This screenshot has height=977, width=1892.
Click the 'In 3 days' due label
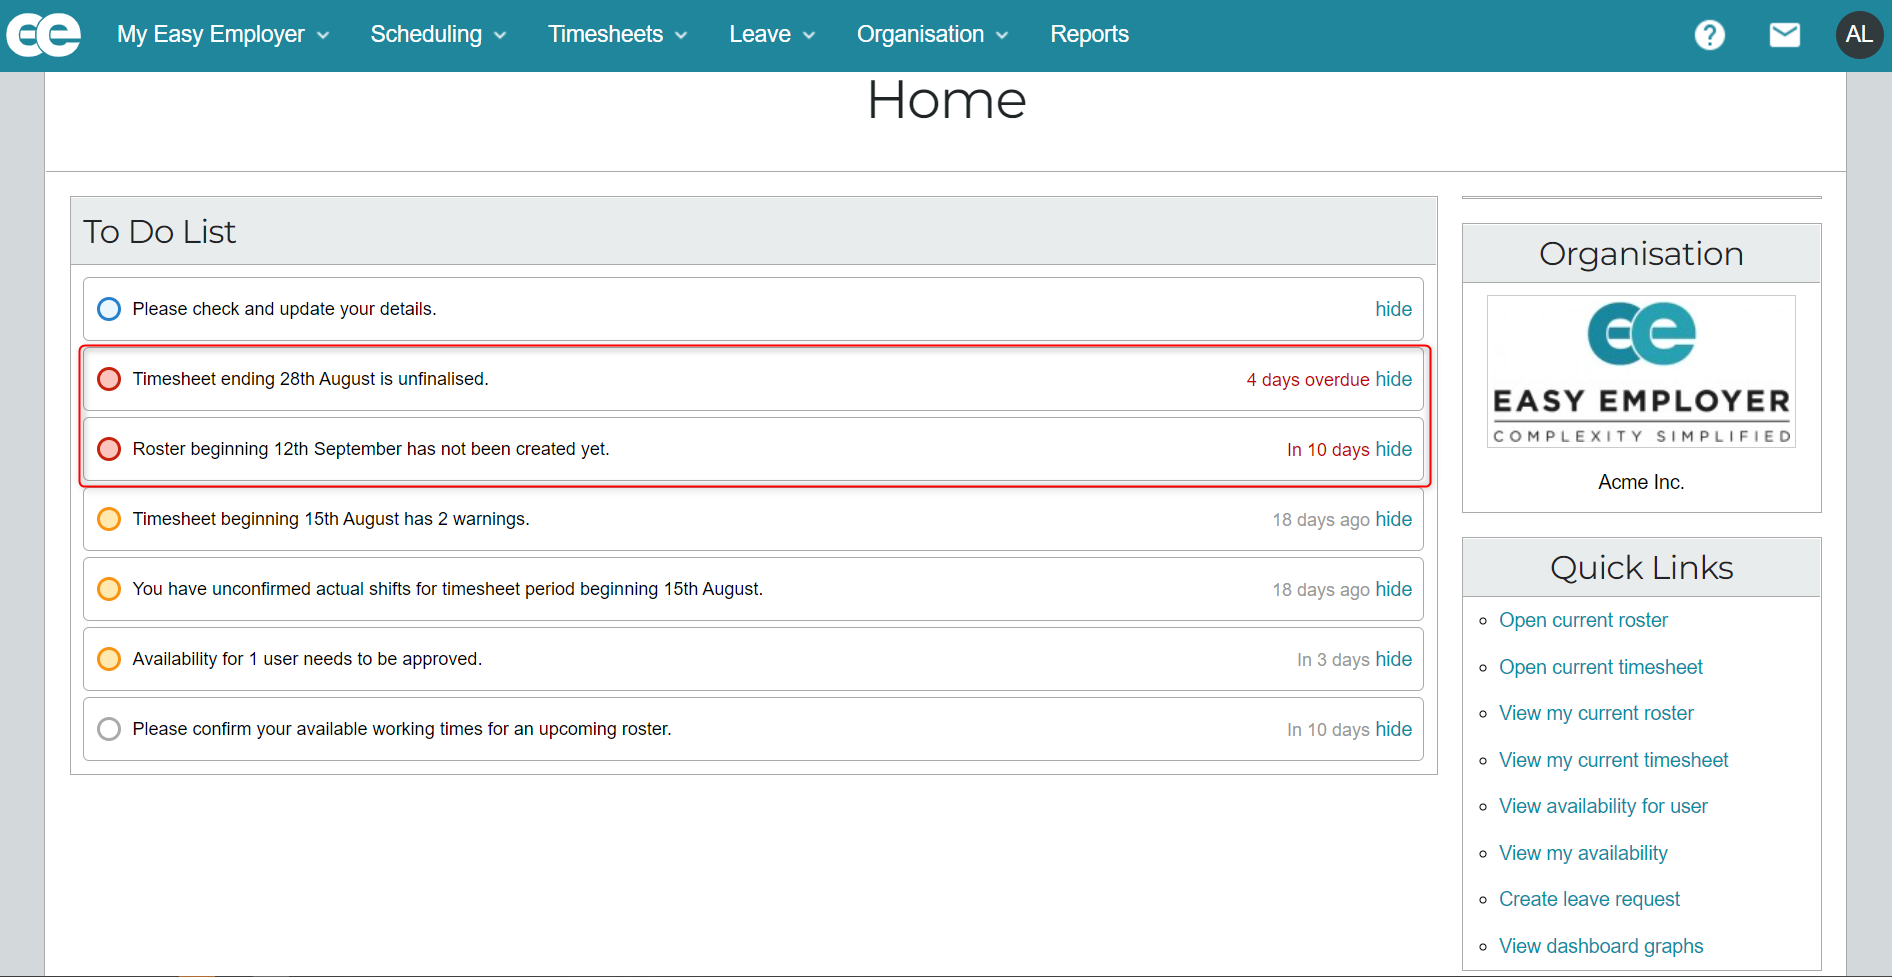click(x=1333, y=660)
